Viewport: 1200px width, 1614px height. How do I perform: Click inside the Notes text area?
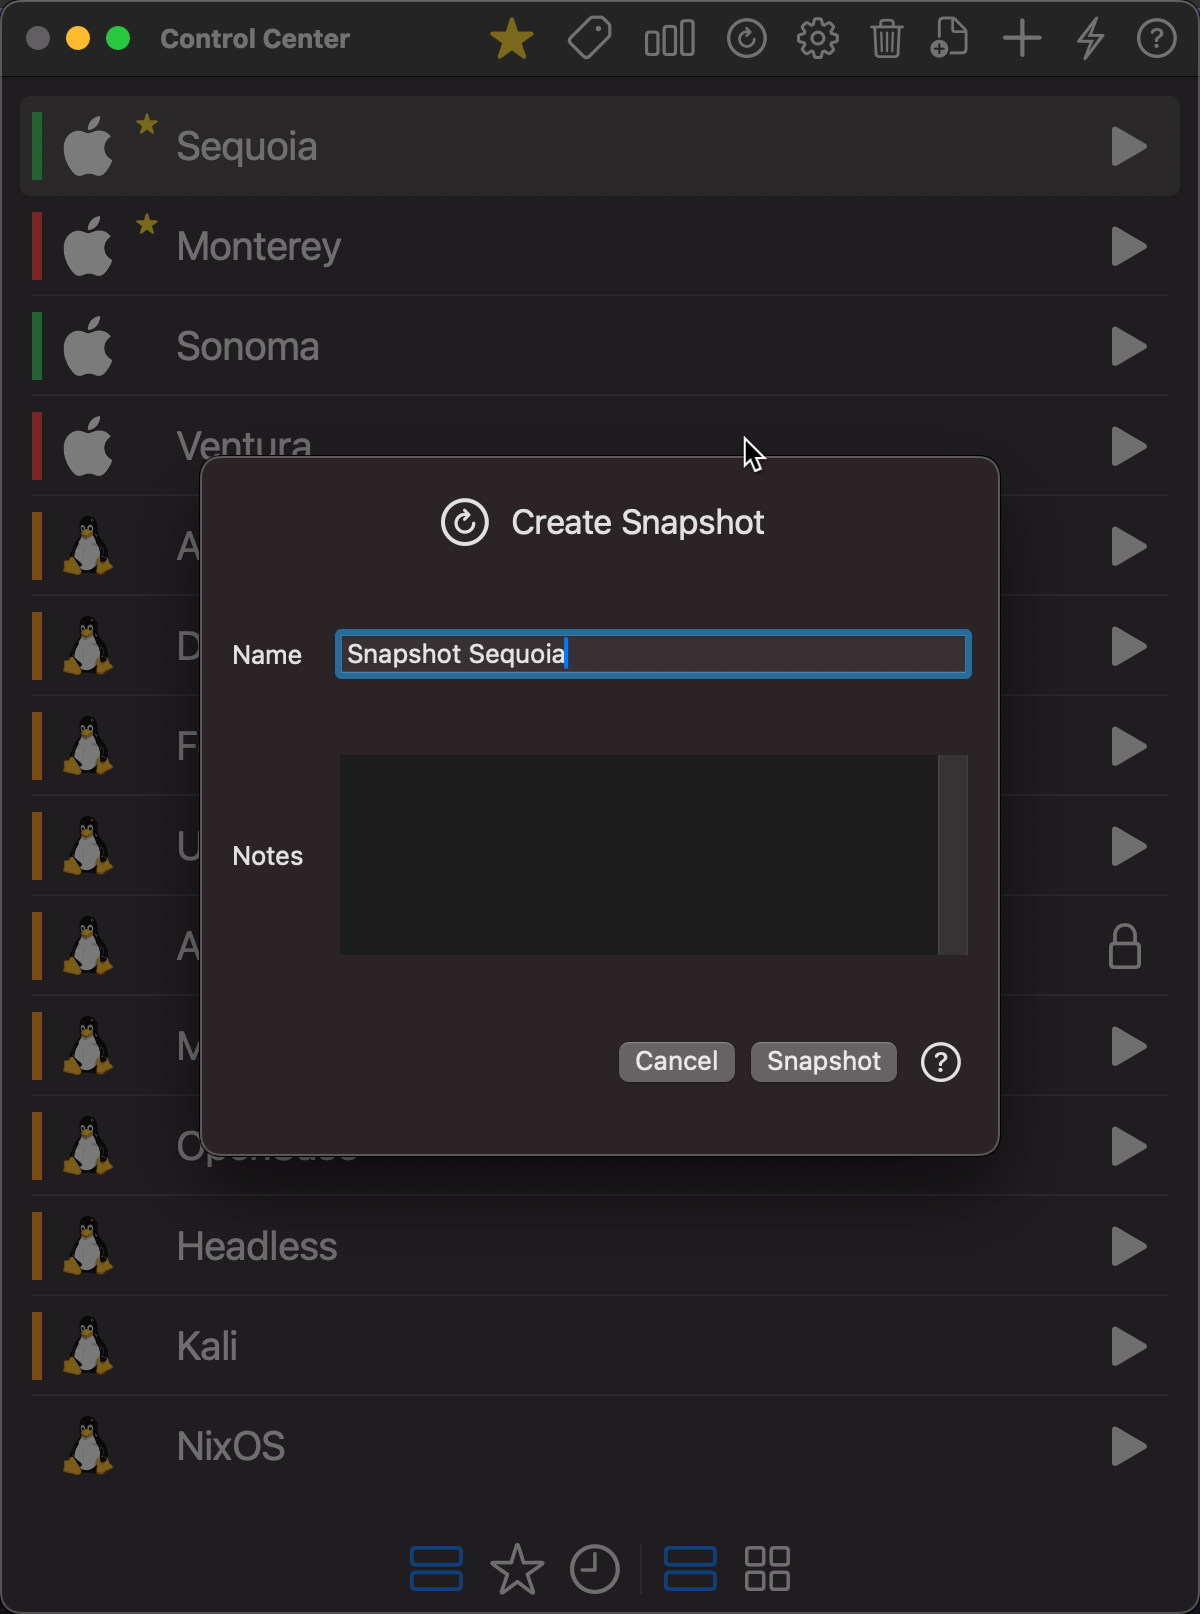[x=639, y=855]
